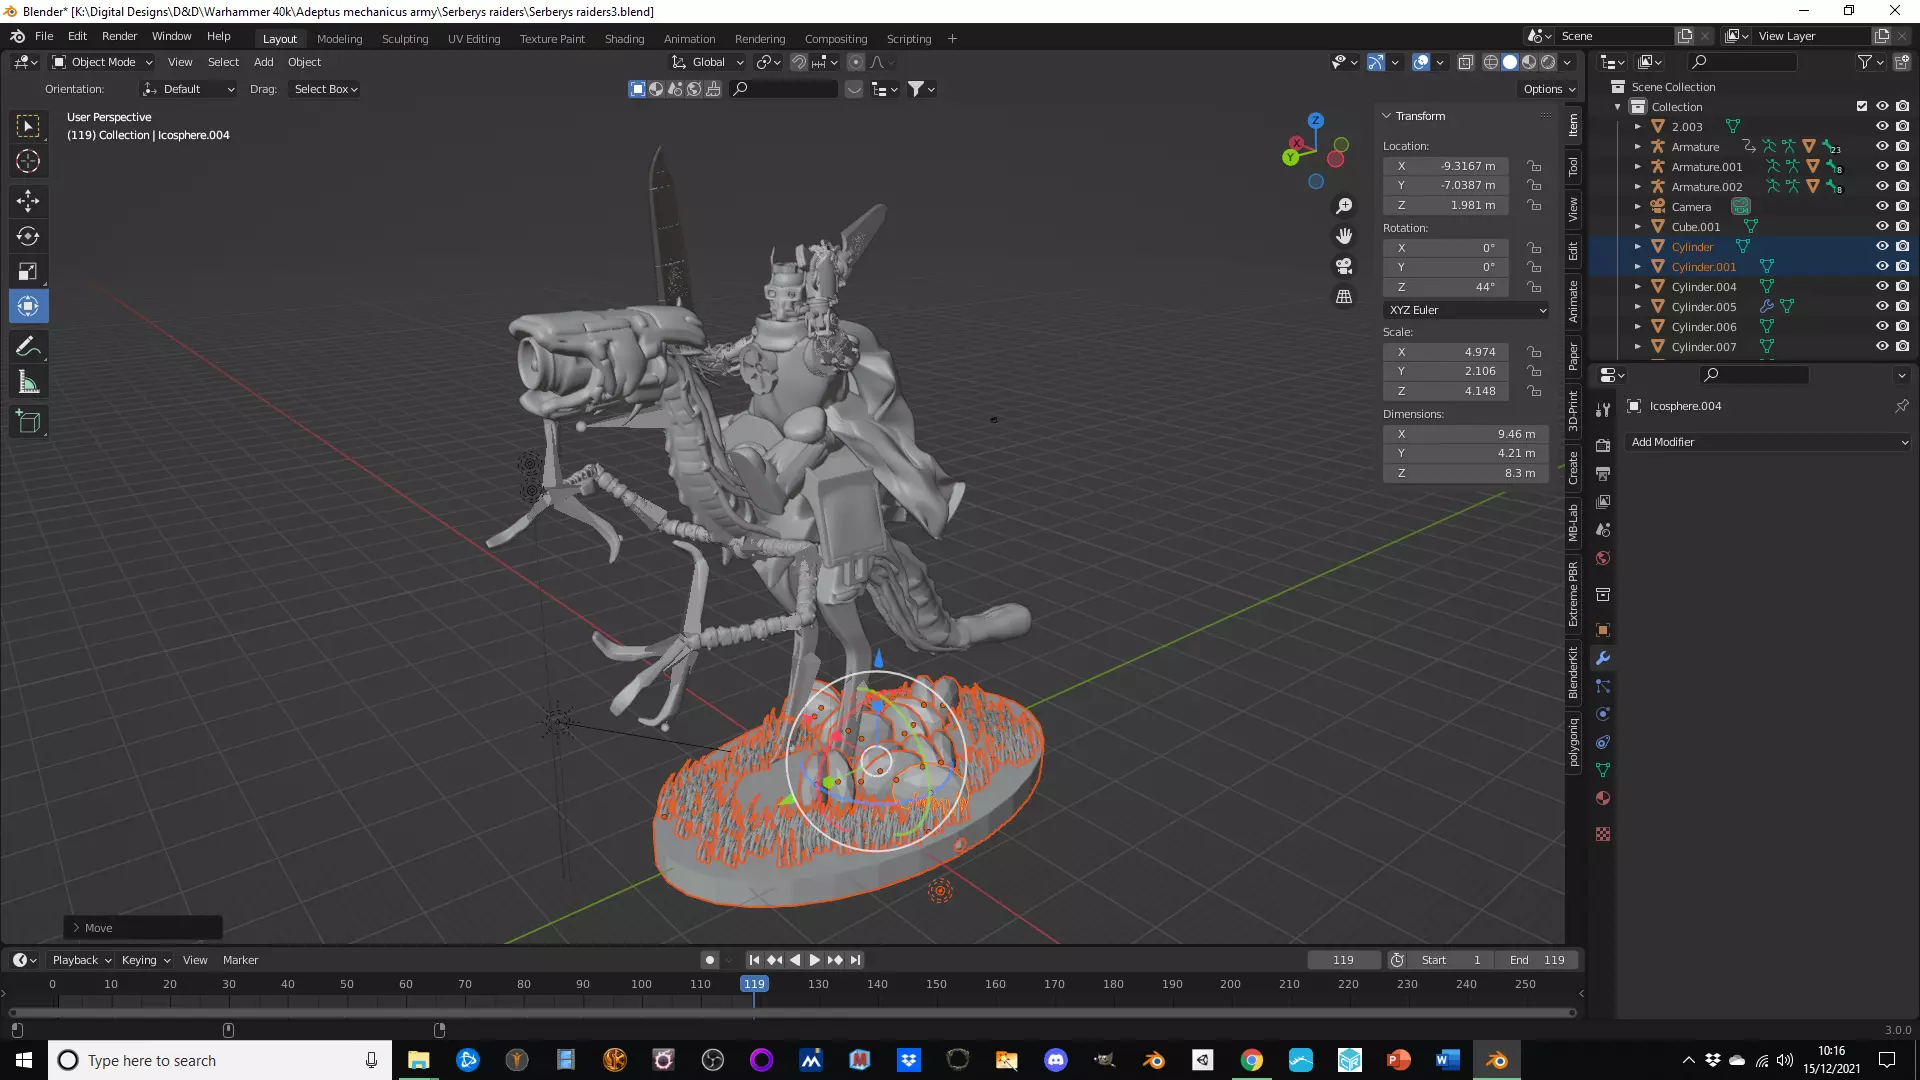Toggle lock on Scale Z
Viewport: 1920px width, 1080px height.
coord(1534,391)
